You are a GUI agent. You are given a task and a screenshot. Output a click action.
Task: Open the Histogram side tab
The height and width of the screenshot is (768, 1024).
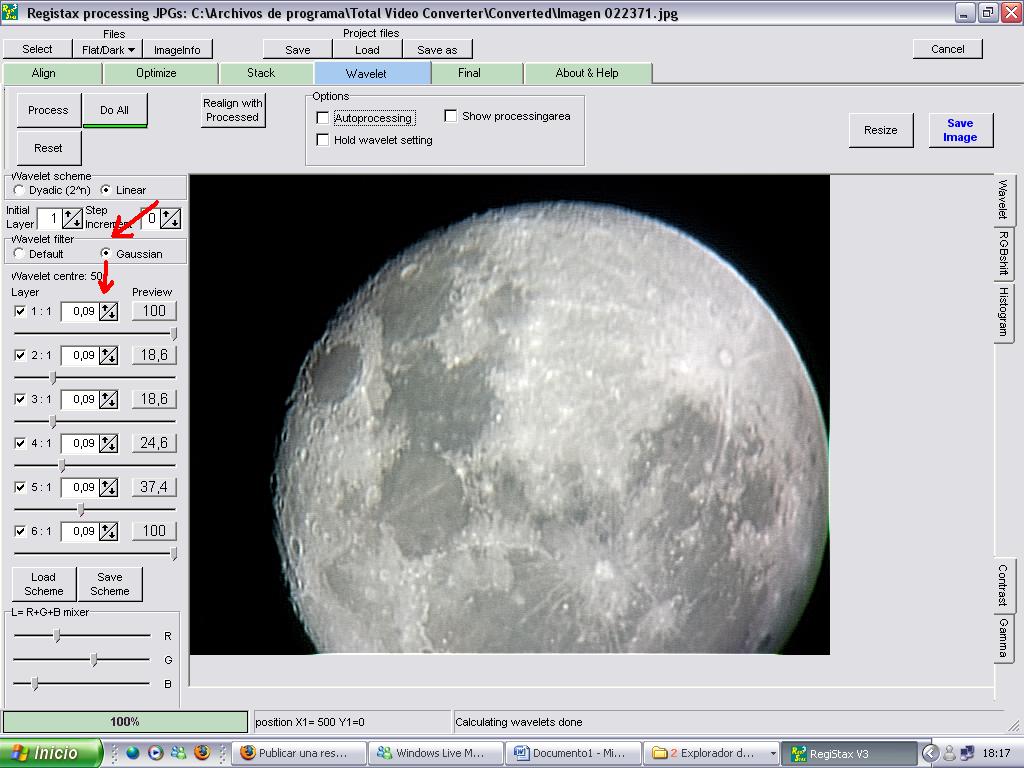[x=1003, y=312]
